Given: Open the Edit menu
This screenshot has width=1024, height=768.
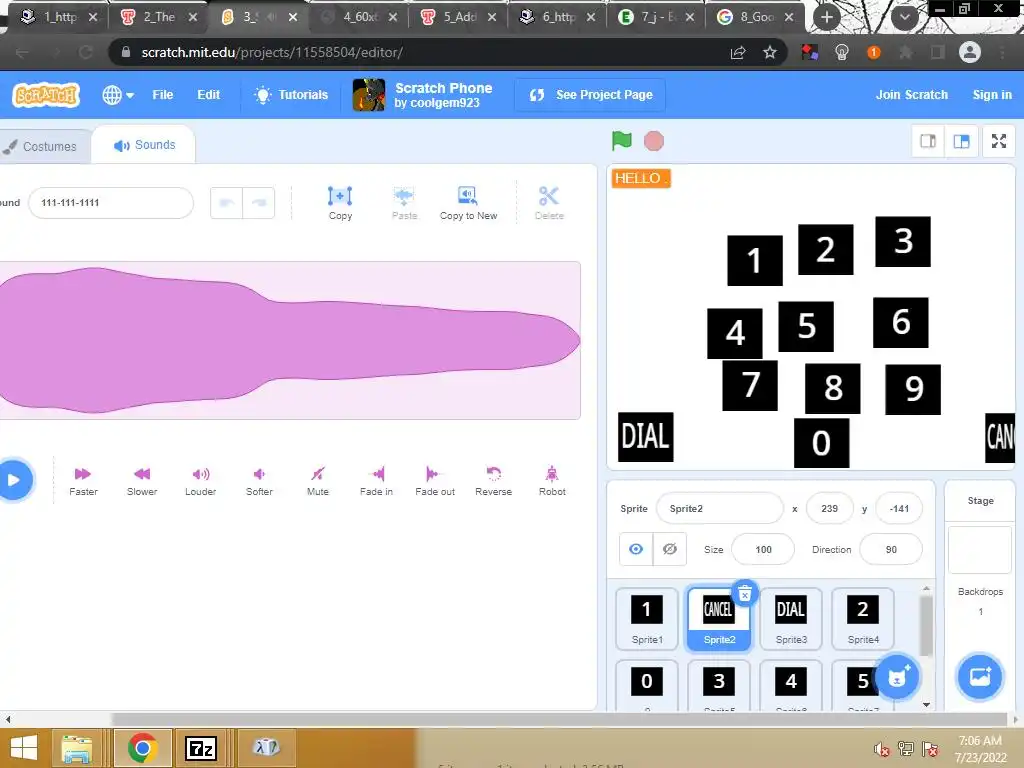Looking at the screenshot, I should [x=208, y=95].
